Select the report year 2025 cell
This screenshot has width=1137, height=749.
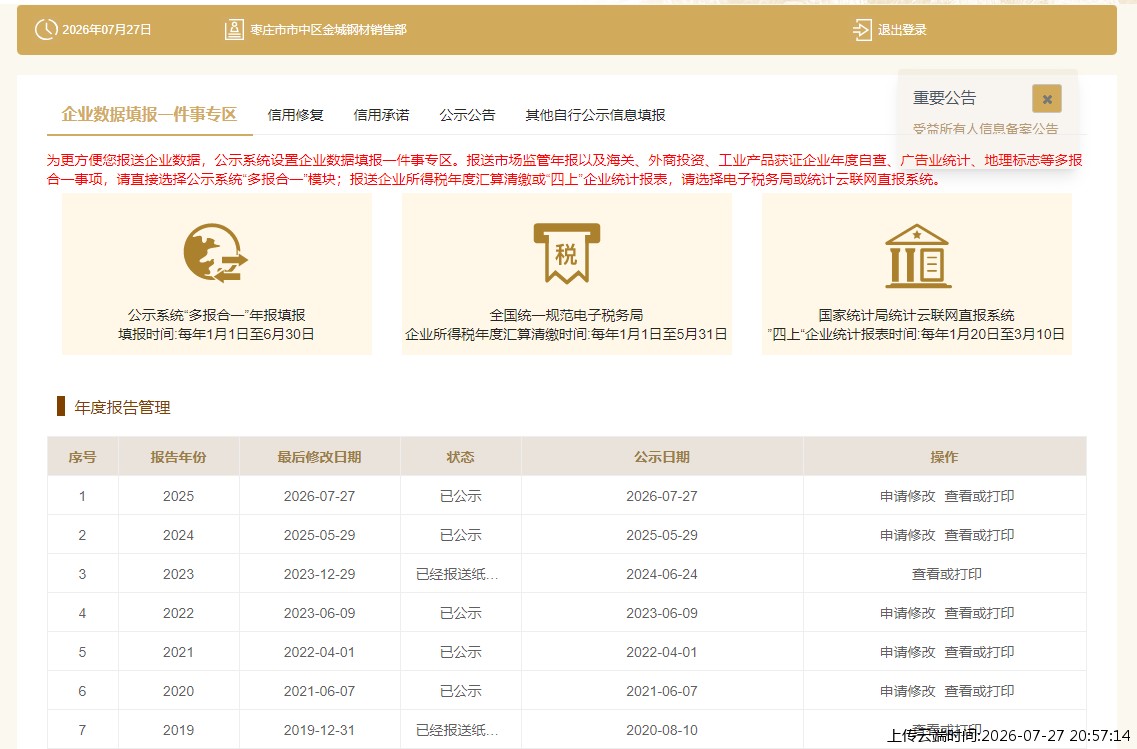178,496
